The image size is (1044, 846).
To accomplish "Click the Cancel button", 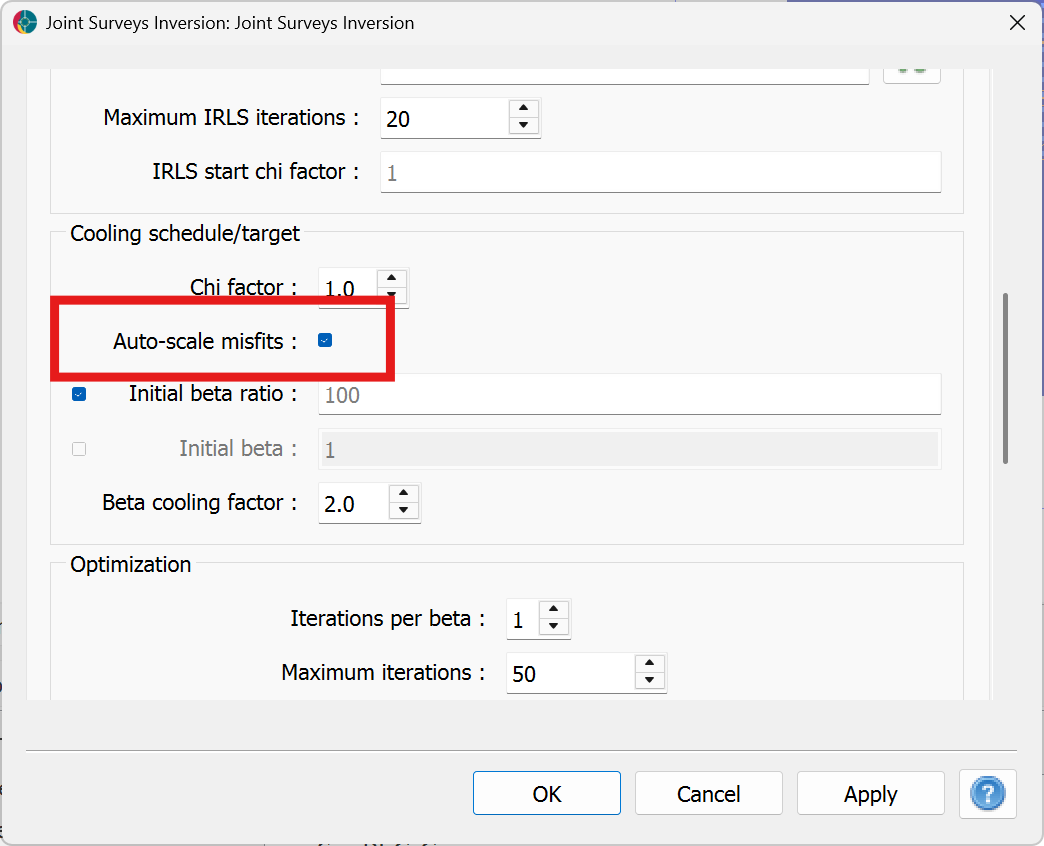I will [708, 793].
